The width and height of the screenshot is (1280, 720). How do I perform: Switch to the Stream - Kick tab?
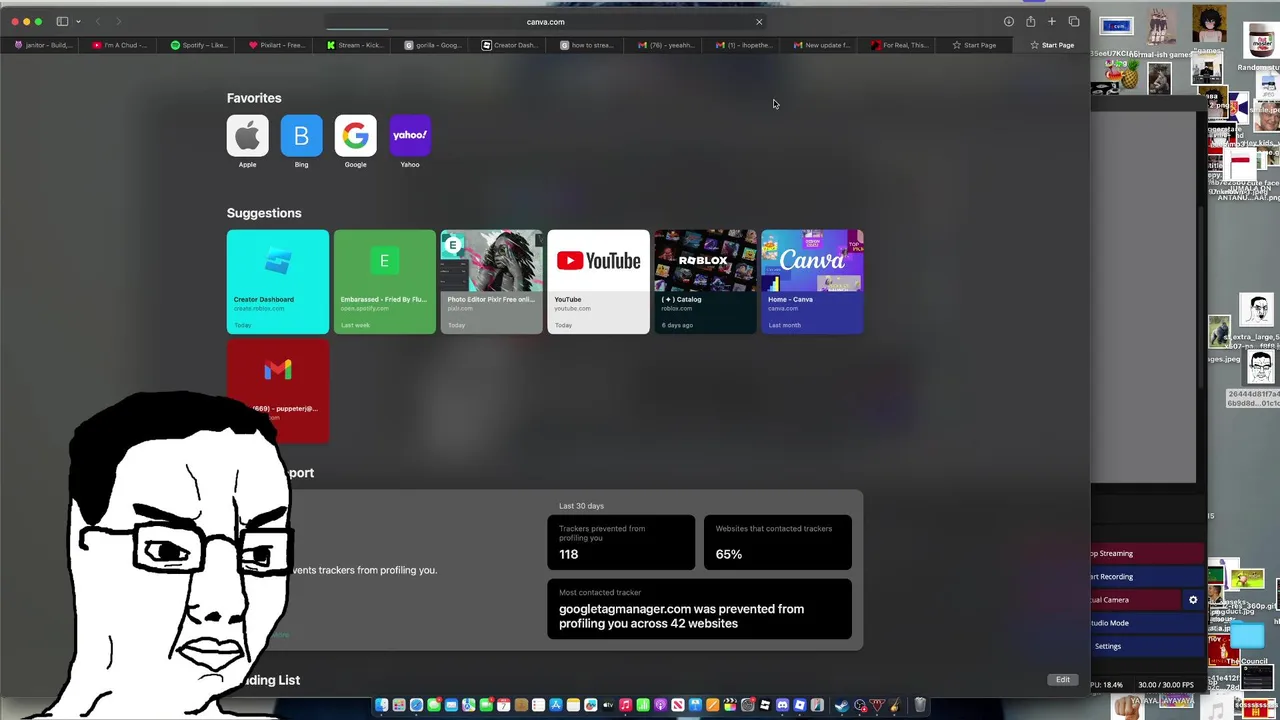[354, 45]
